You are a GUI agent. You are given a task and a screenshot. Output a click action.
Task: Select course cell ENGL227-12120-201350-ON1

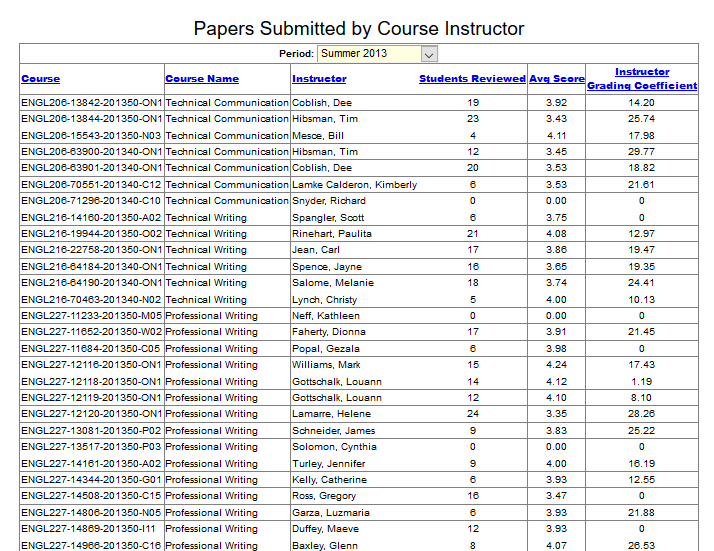92,414
